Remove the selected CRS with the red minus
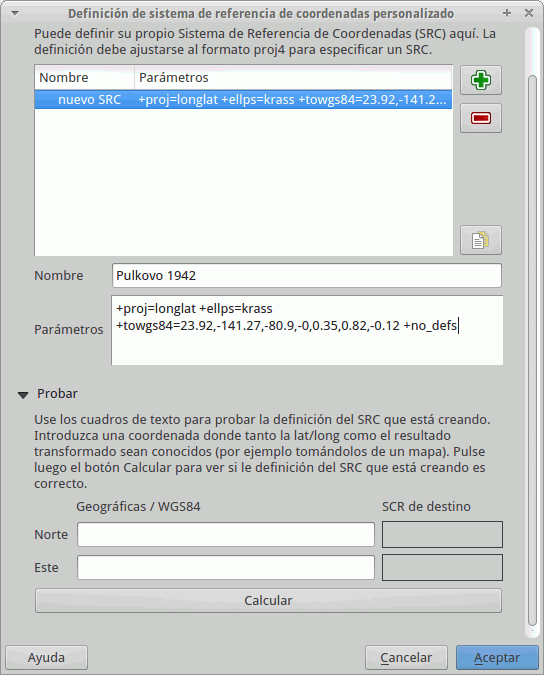544x675 pixels. [481, 118]
